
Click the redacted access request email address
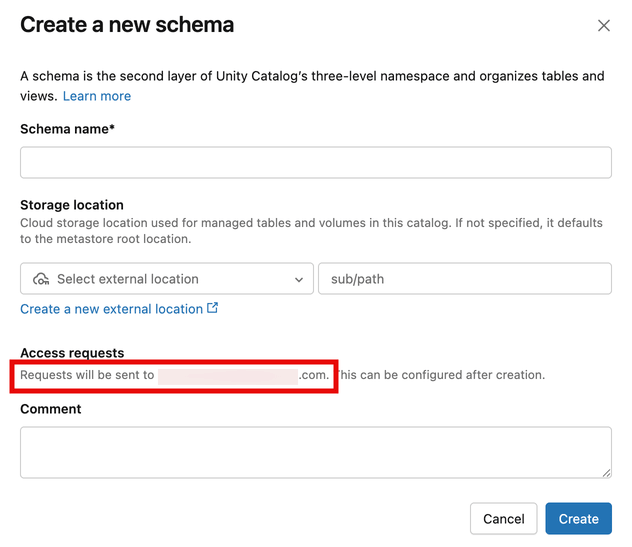tap(228, 375)
